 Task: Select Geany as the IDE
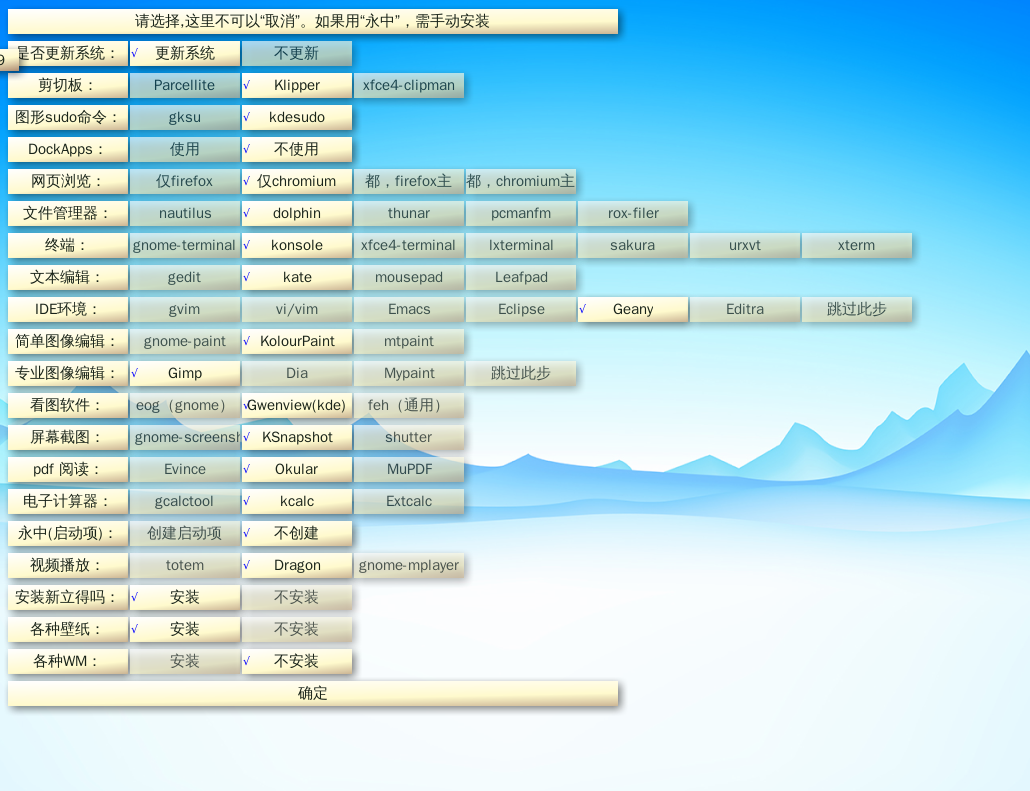(633, 309)
